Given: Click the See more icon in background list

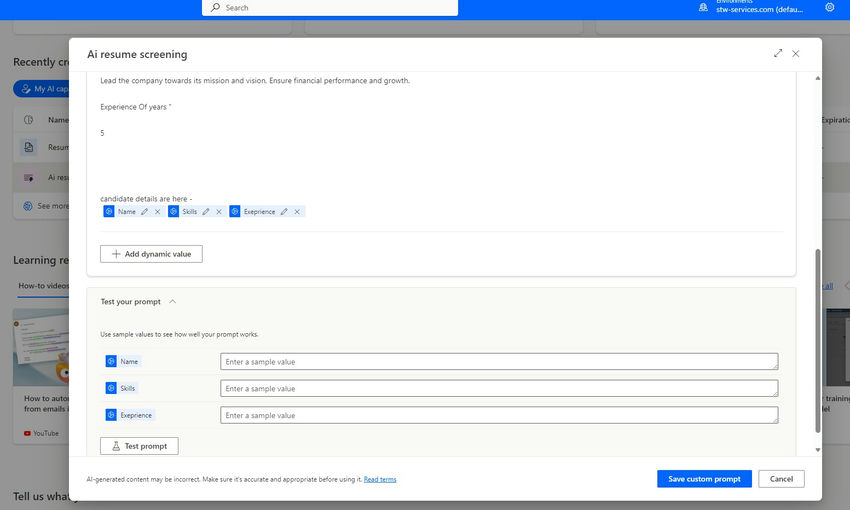Looking at the screenshot, I should coord(28,206).
